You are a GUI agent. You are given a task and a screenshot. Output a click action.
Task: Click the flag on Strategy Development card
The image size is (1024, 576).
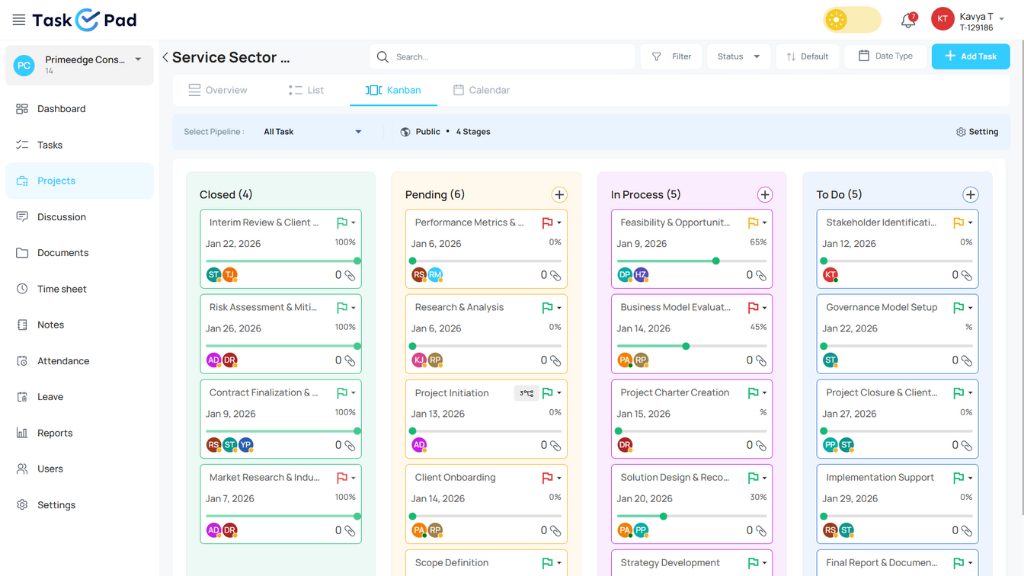753,563
